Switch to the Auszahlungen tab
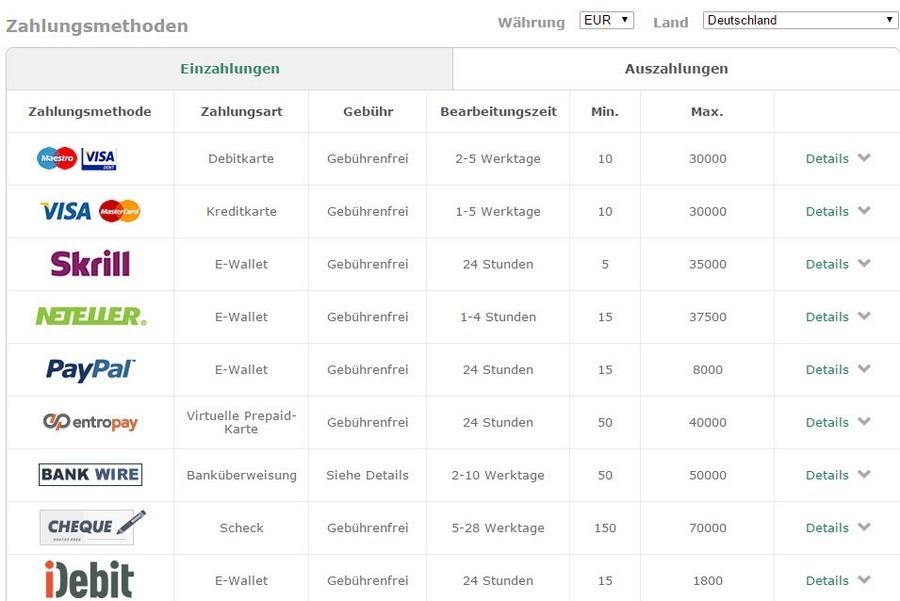Viewport: 900px width, 601px height. pyautogui.click(x=676, y=69)
